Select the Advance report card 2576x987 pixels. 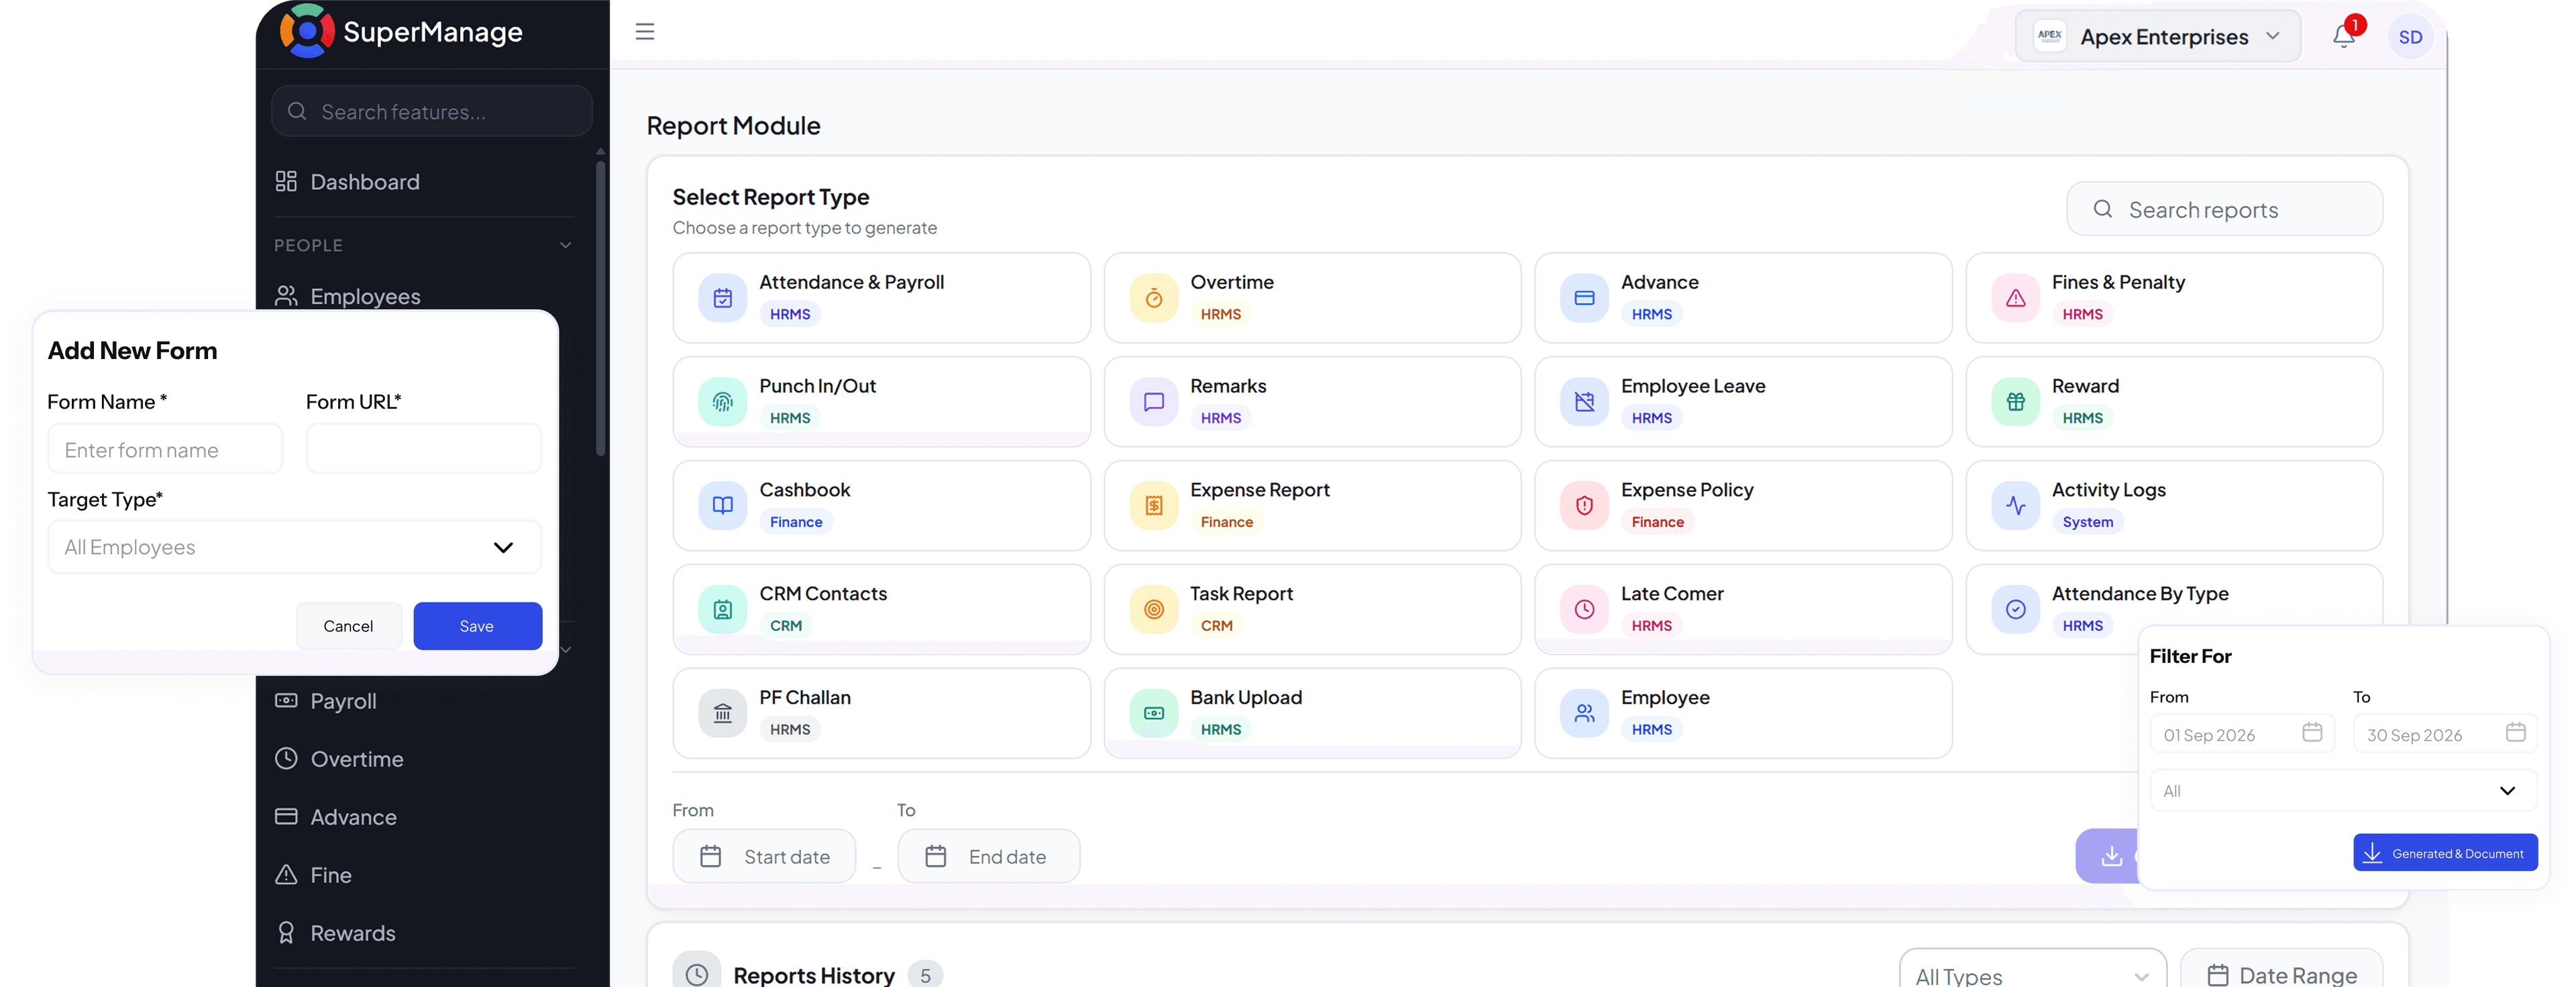[x=1743, y=298]
